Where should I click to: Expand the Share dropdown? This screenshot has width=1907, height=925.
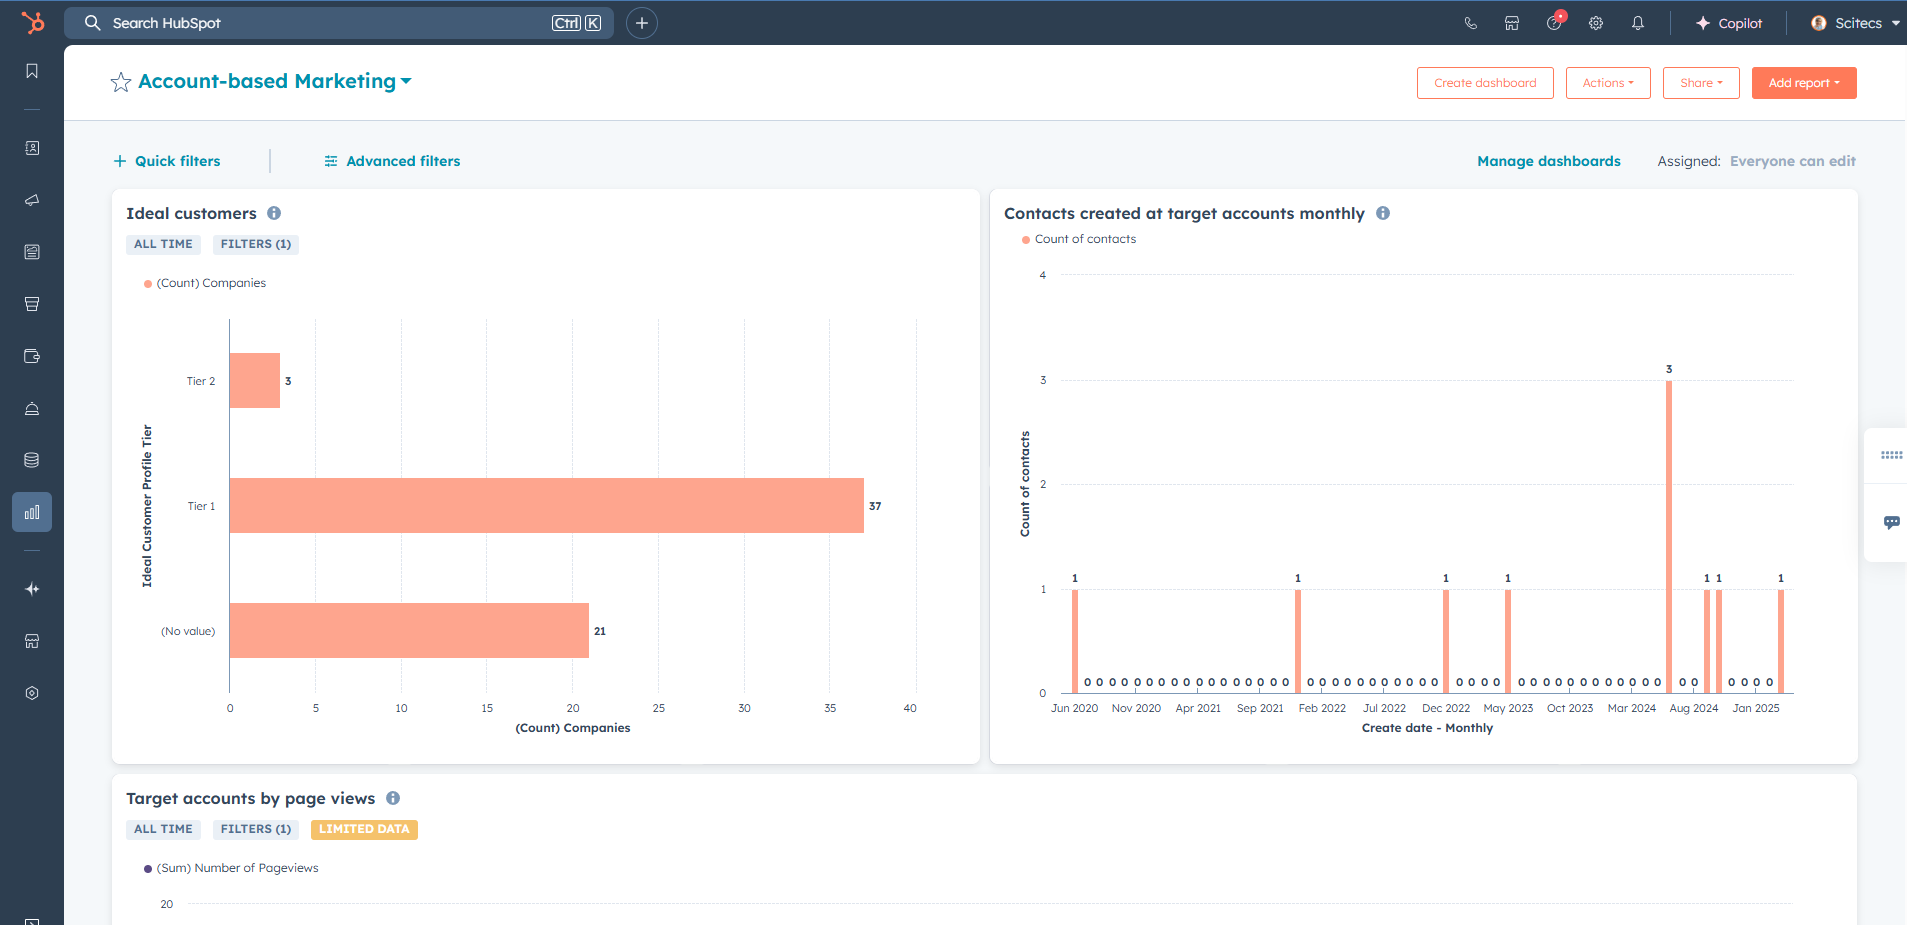1700,83
